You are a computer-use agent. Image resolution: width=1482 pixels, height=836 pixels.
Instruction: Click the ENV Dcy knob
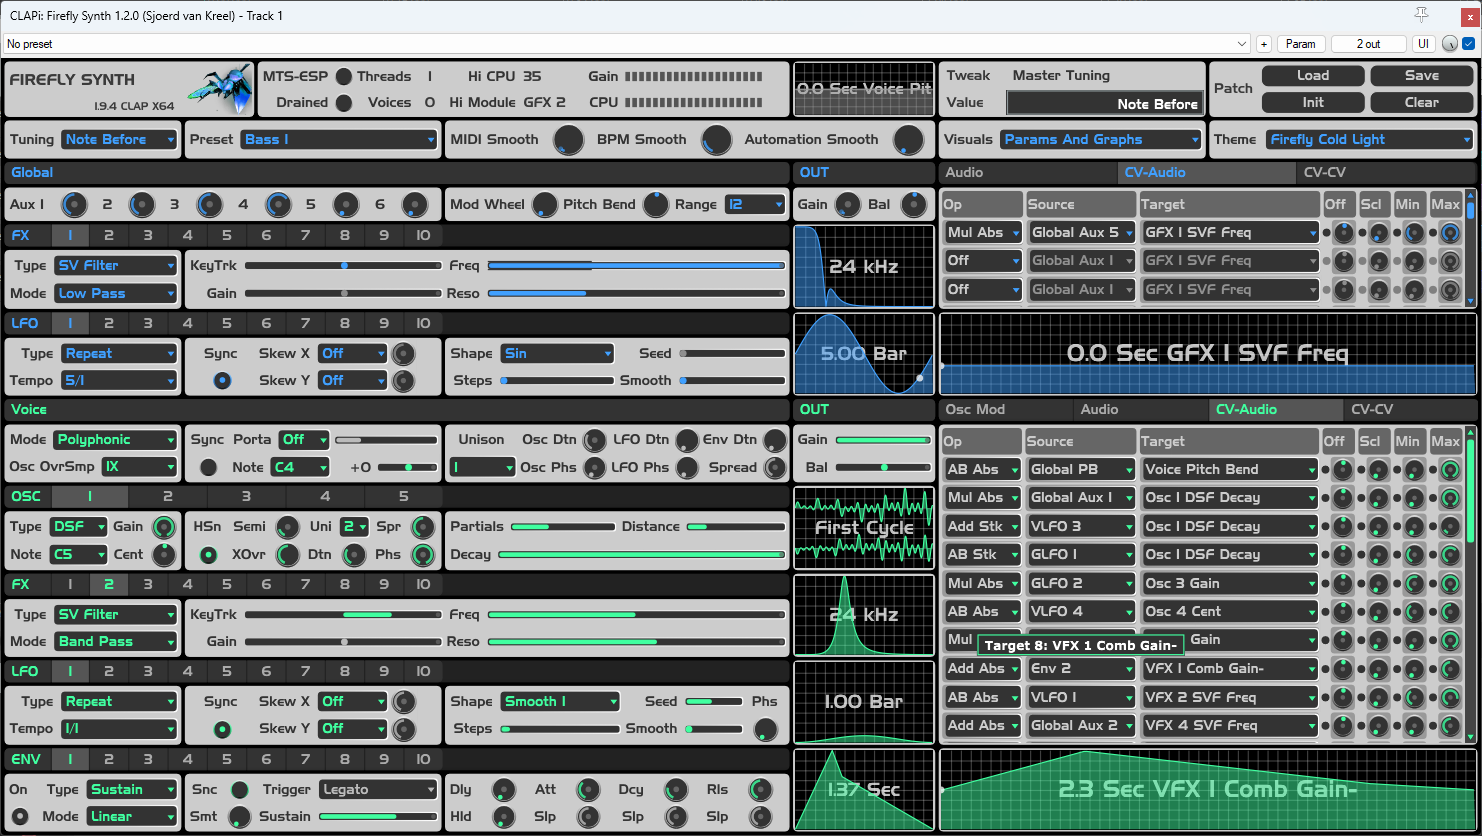(676, 790)
